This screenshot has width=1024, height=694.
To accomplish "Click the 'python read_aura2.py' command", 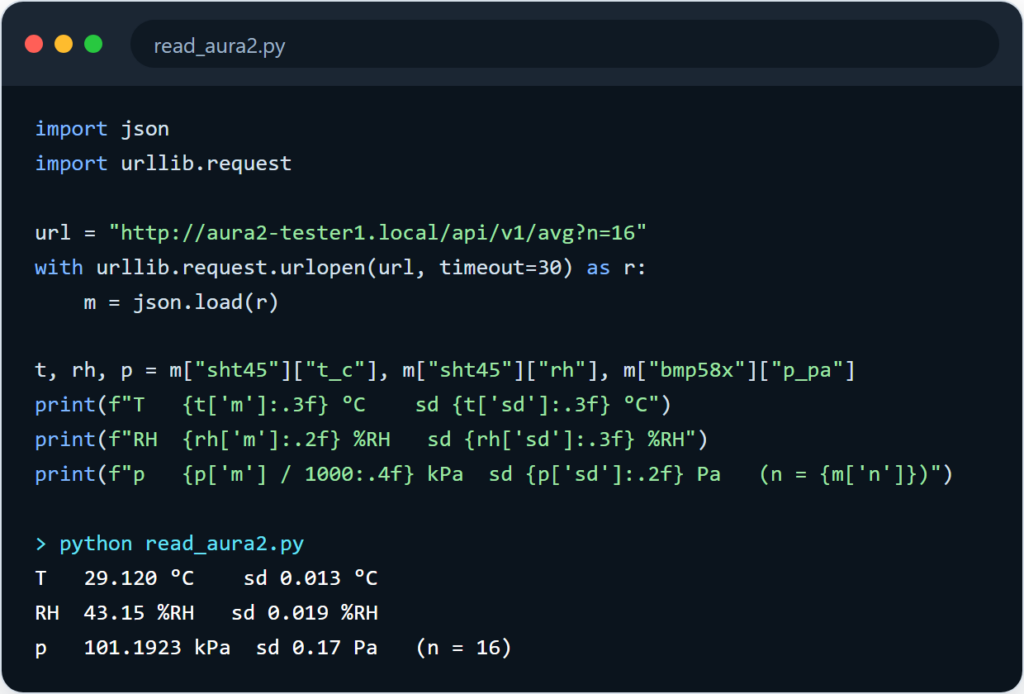I will coord(182,544).
